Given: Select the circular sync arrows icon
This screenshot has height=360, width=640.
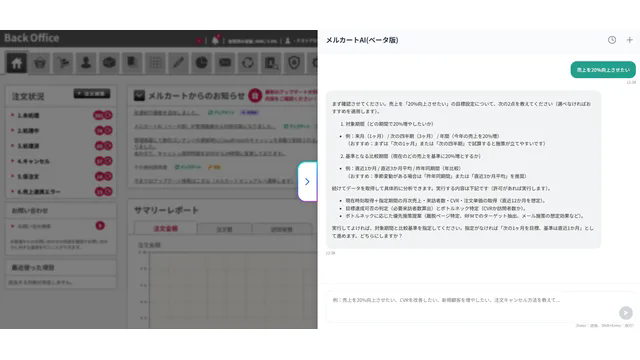Looking at the screenshot, I should point(248,63).
